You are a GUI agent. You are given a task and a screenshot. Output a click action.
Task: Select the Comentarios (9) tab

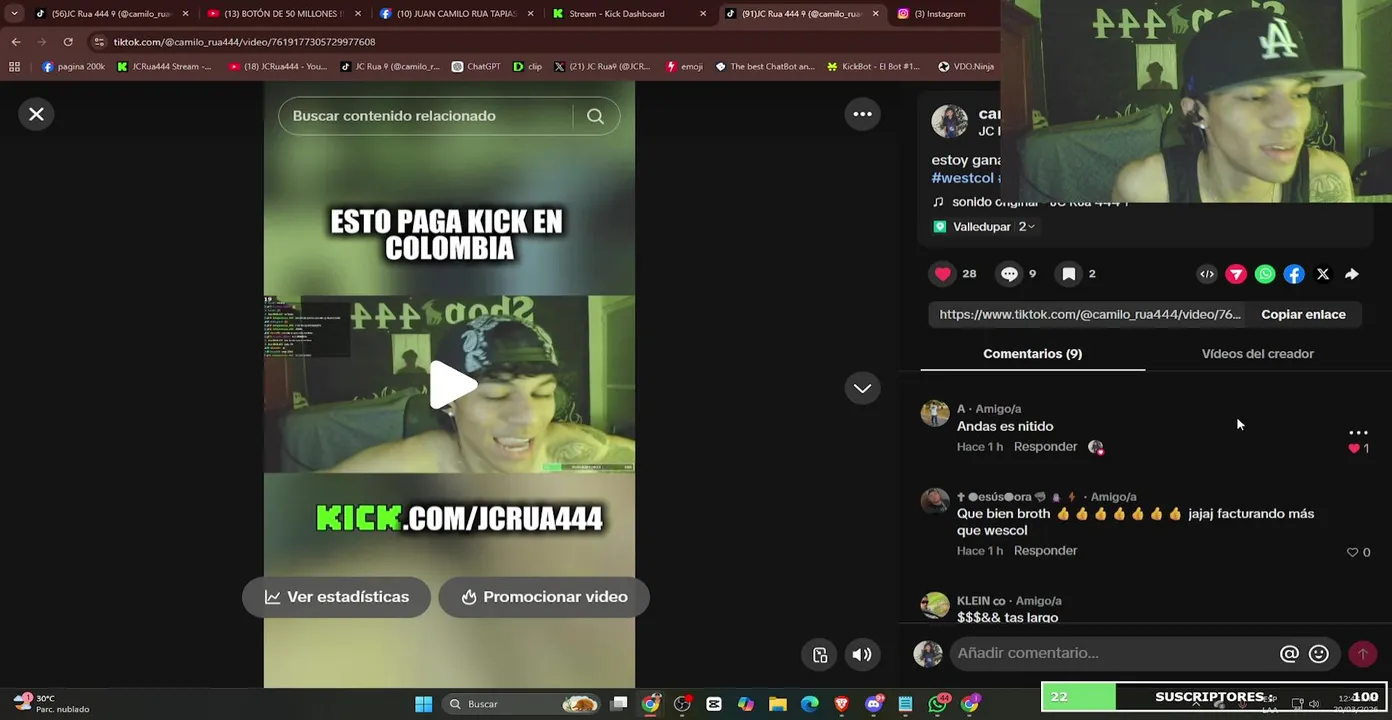point(1032,354)
